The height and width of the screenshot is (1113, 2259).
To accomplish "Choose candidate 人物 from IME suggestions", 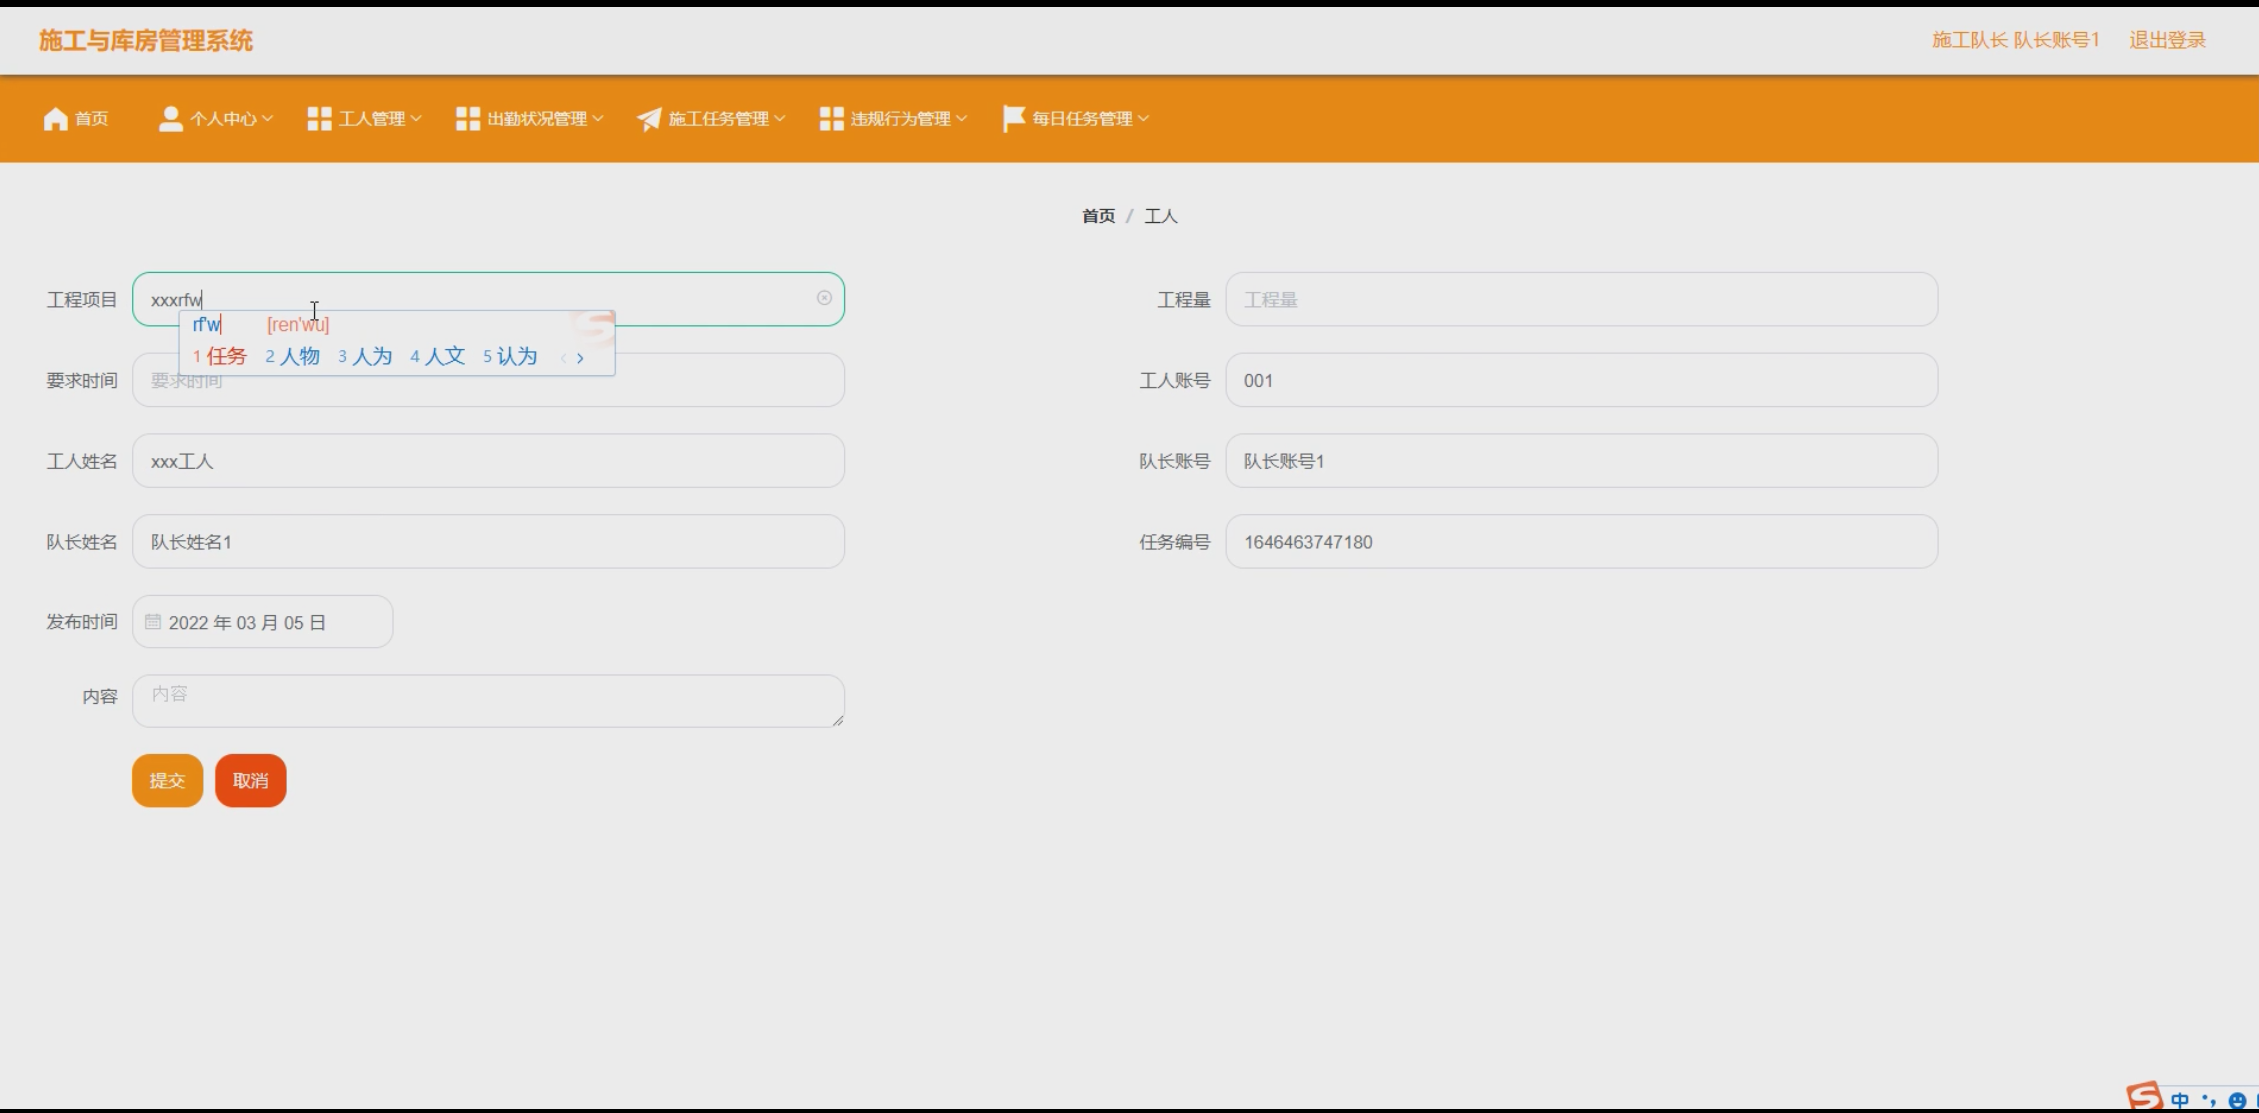I will (299, 356).
